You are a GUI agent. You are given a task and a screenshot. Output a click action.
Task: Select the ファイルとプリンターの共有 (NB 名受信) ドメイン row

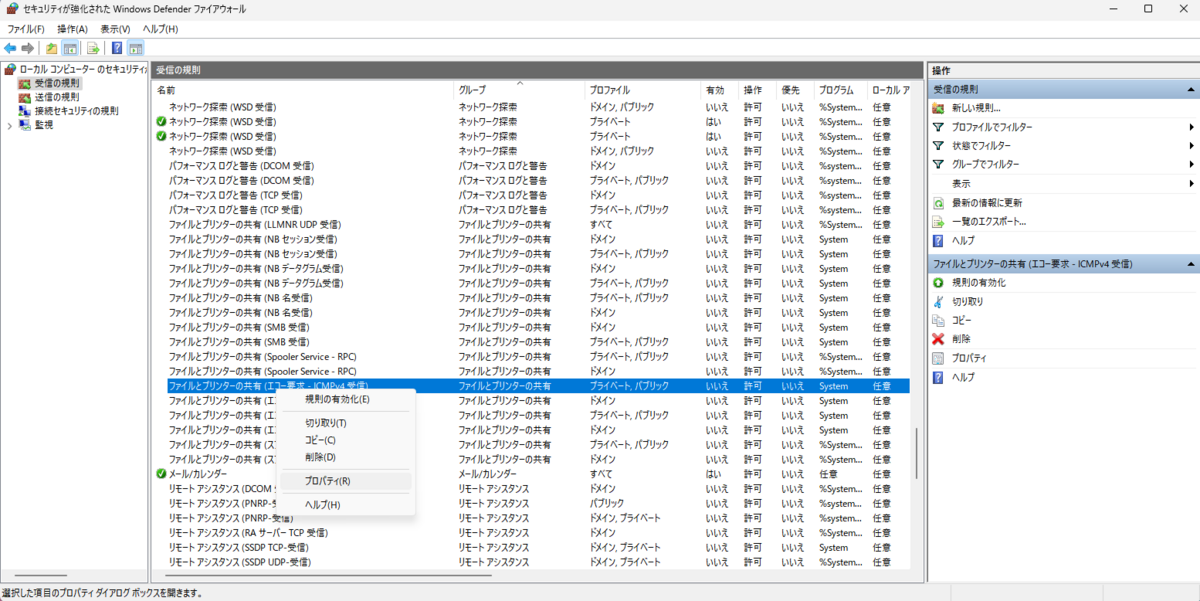[531, 313]
